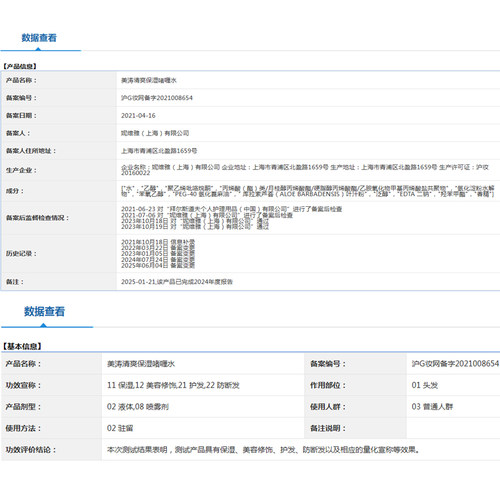Click the 2021-06-23 inspection record line
This screenshot has width=500, height=500.
(231, 209)
